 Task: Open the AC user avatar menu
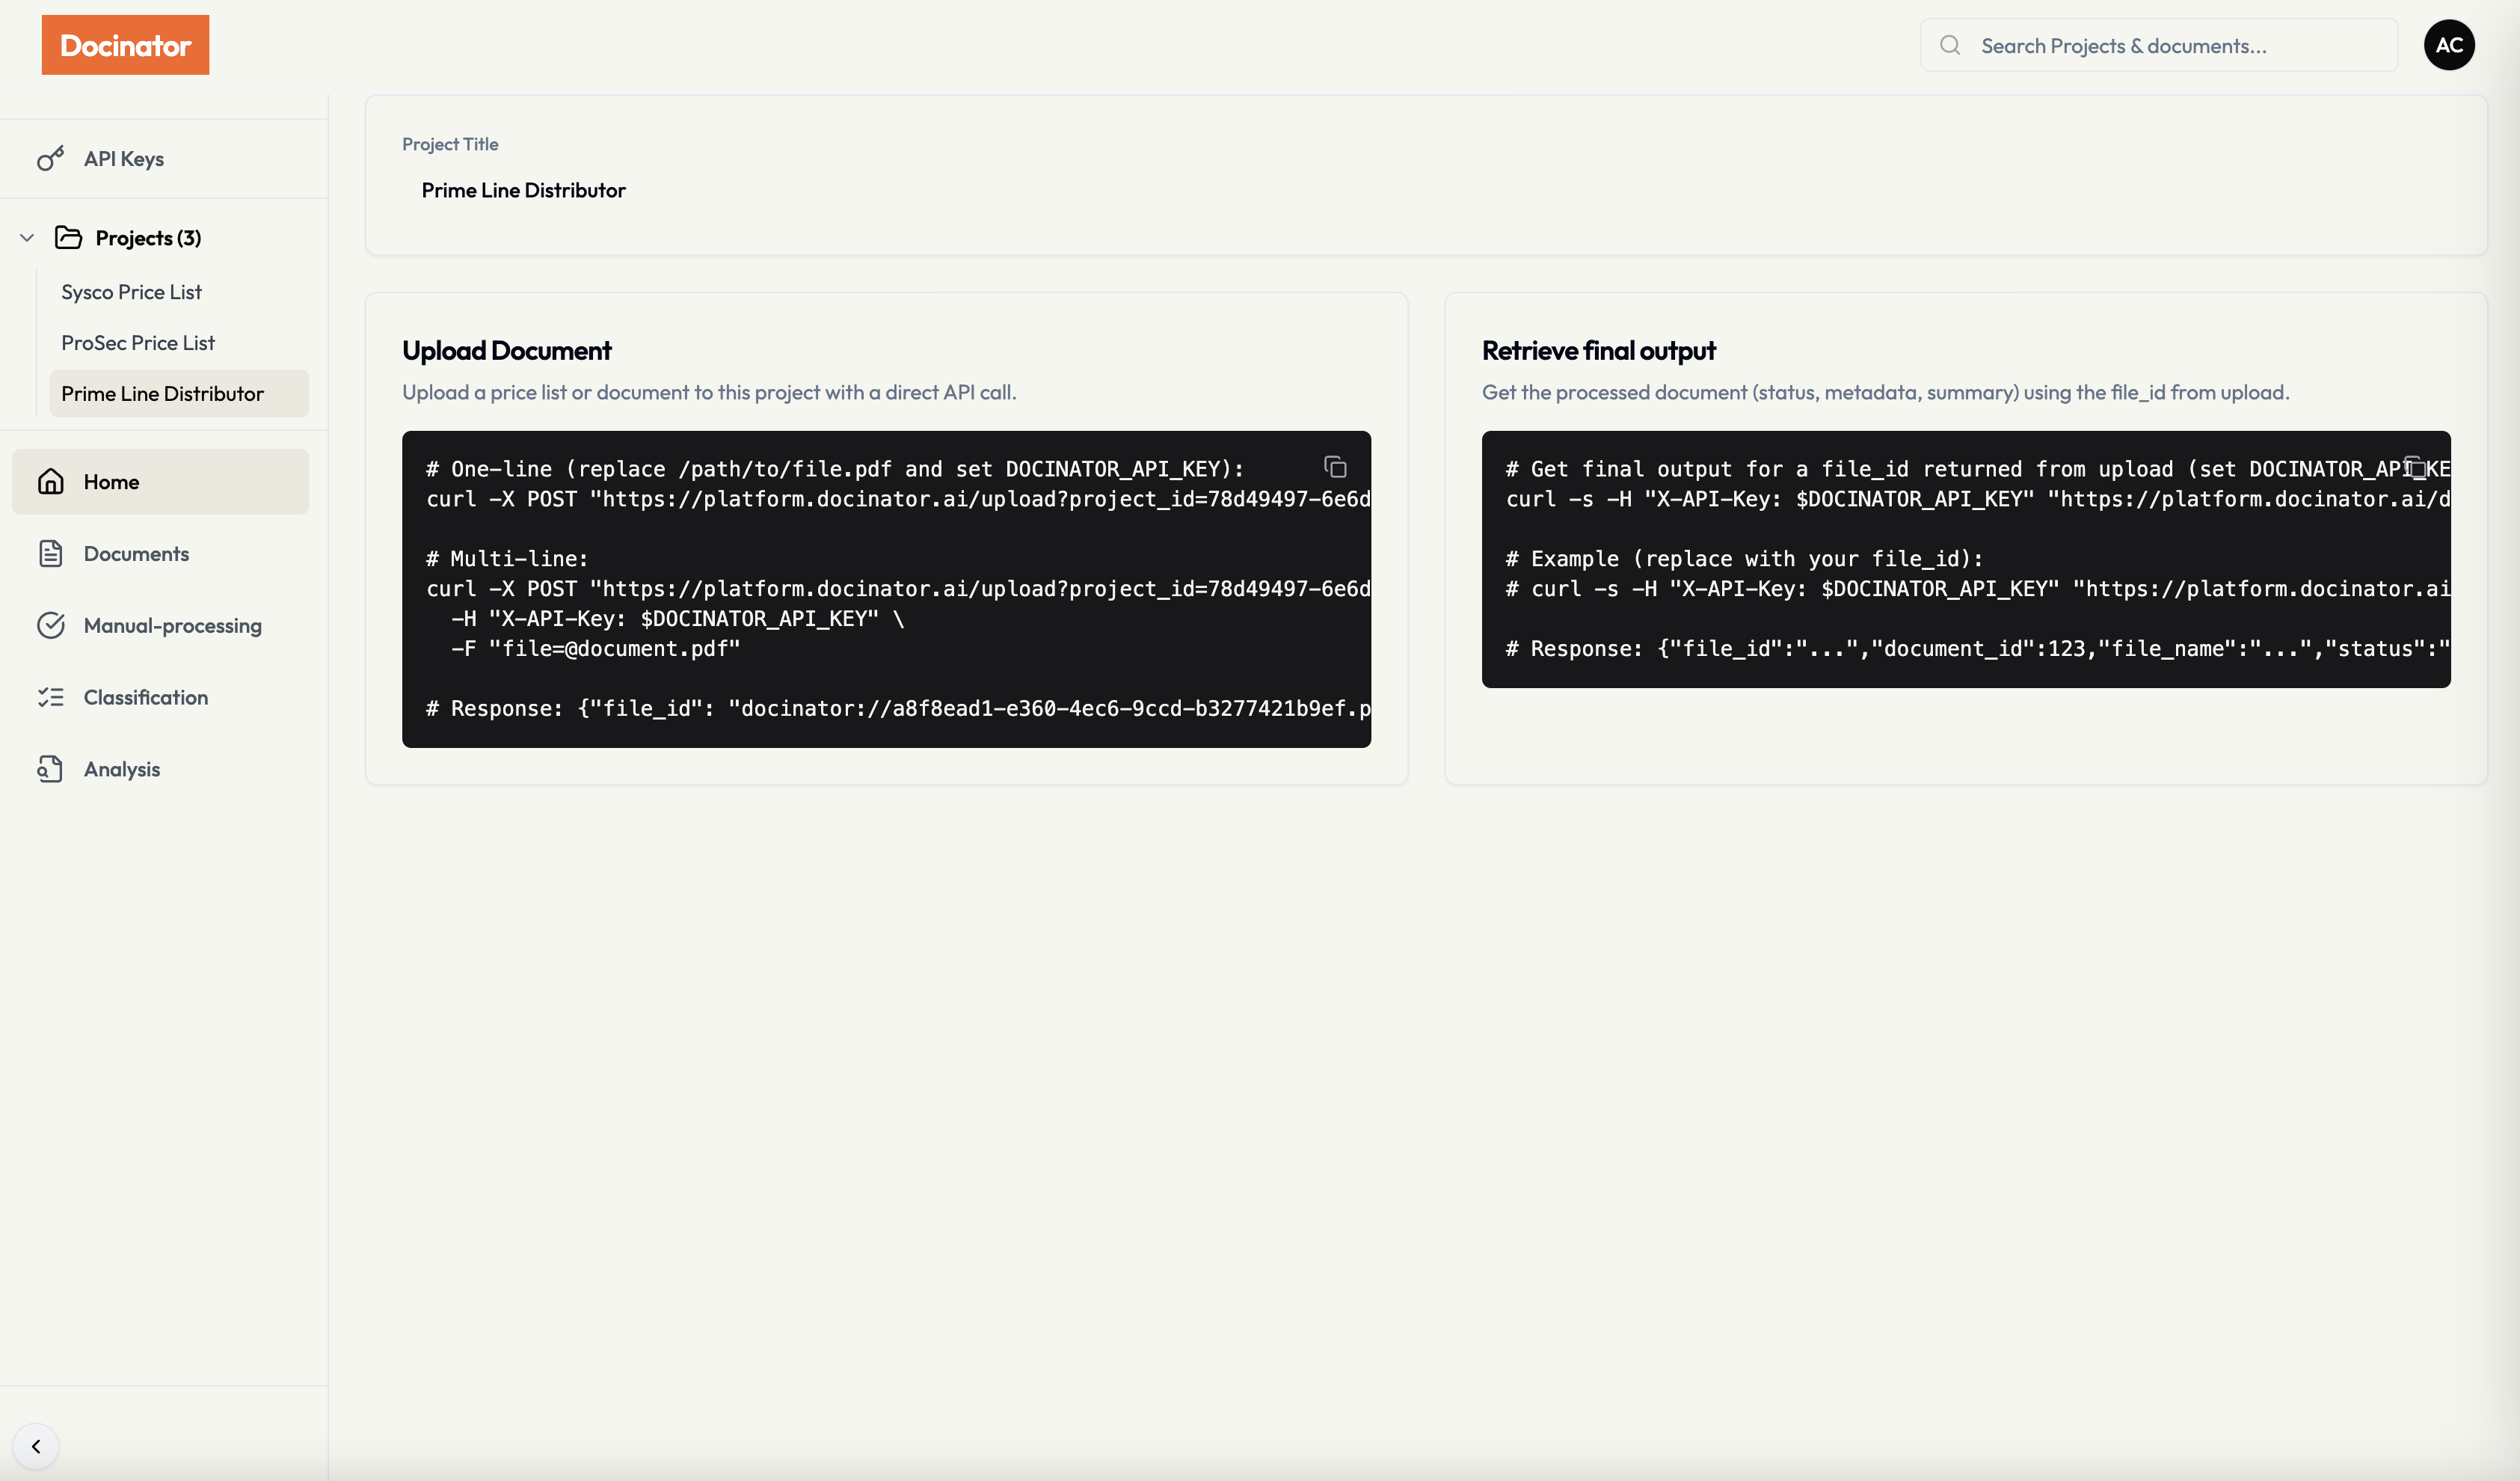tap(2448, 45)
